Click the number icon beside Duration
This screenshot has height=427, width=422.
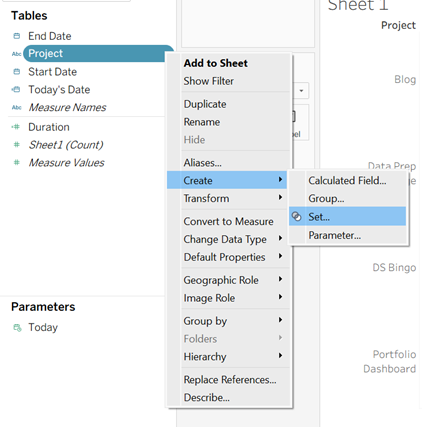tap(16, 127)
